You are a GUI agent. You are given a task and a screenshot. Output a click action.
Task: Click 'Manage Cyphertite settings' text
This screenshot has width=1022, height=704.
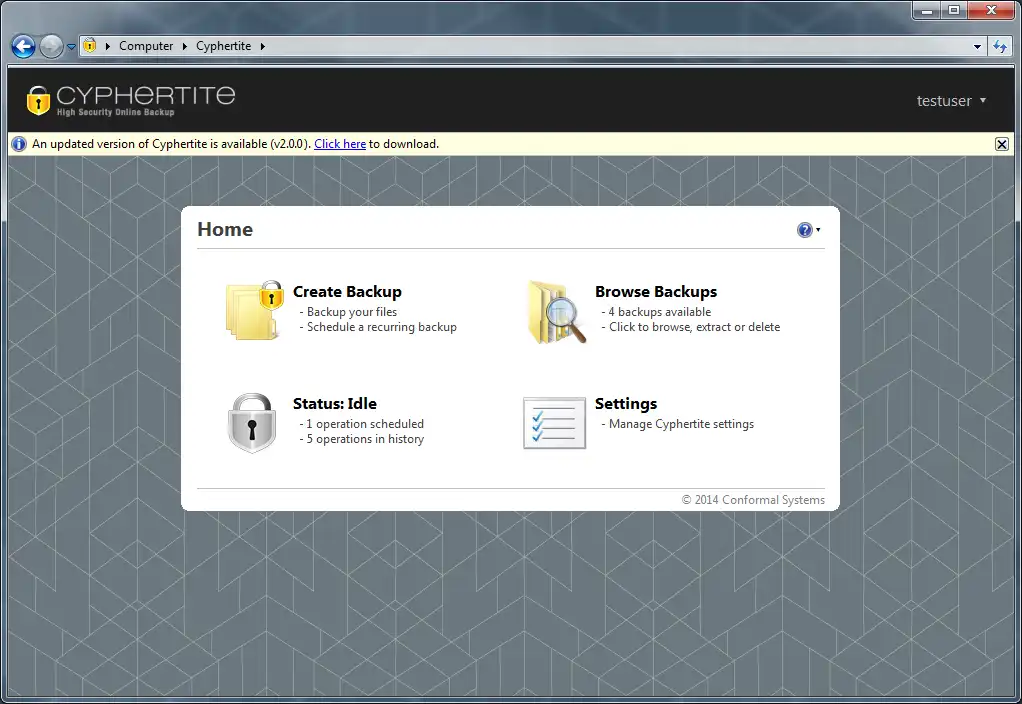[x=681, y=424]
